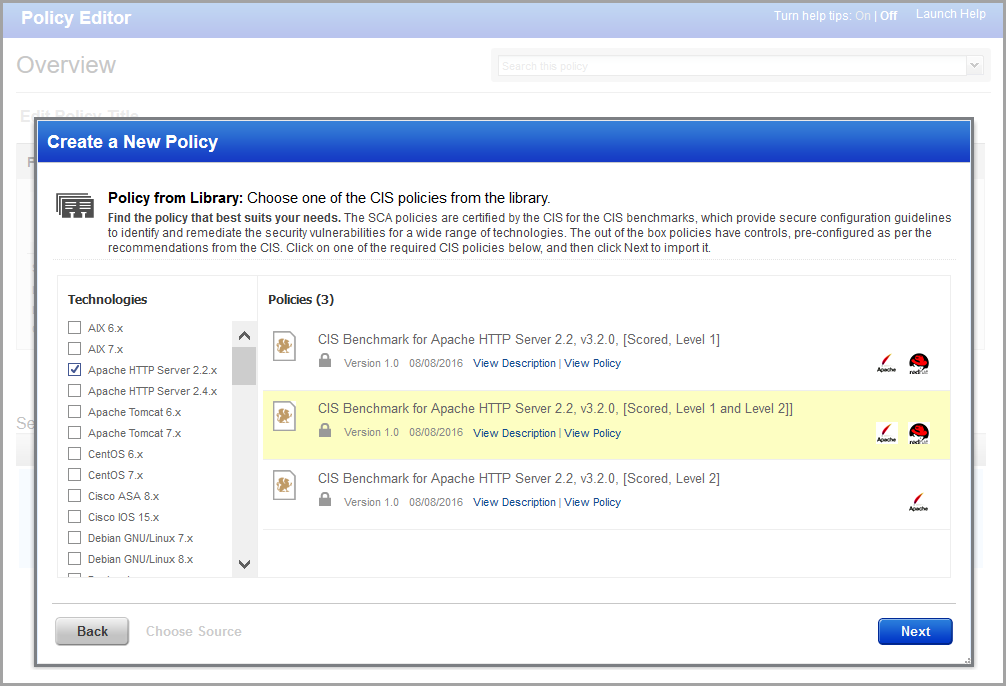1006x686 pixels.
Task: Turn help tips Off
Action: 889,15
